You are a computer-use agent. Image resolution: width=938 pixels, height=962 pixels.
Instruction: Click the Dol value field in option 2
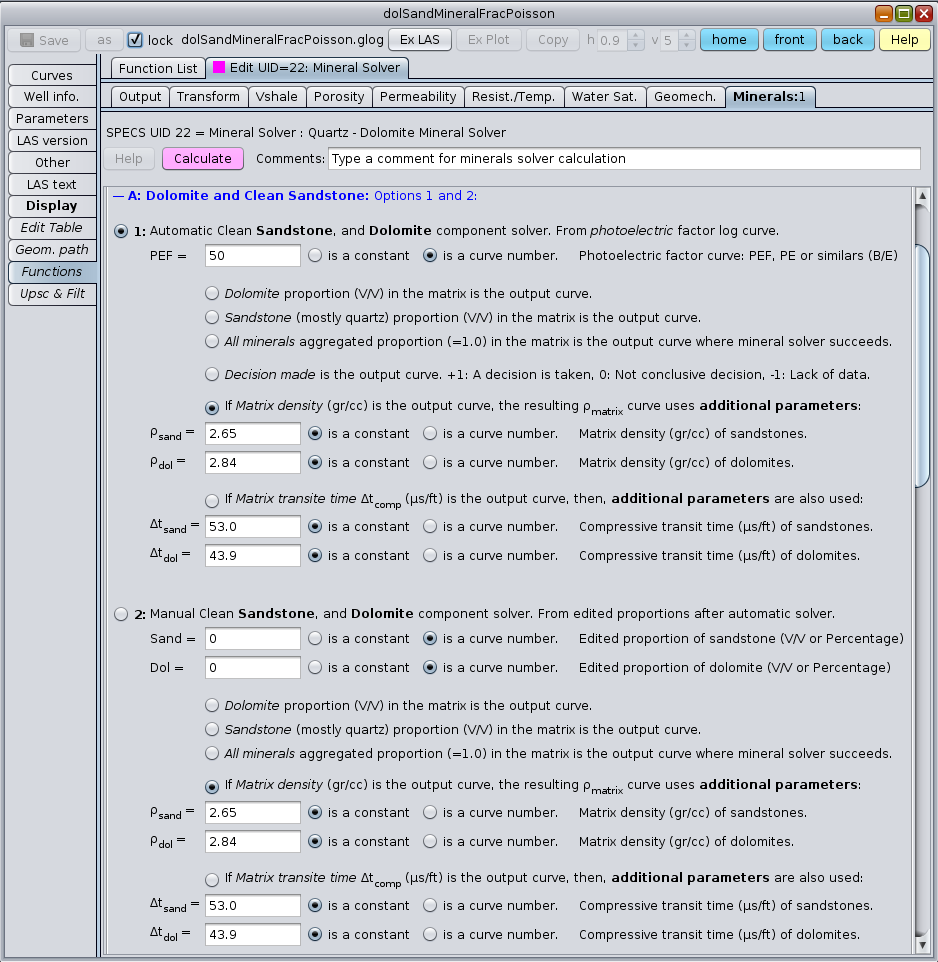(252, 668)
